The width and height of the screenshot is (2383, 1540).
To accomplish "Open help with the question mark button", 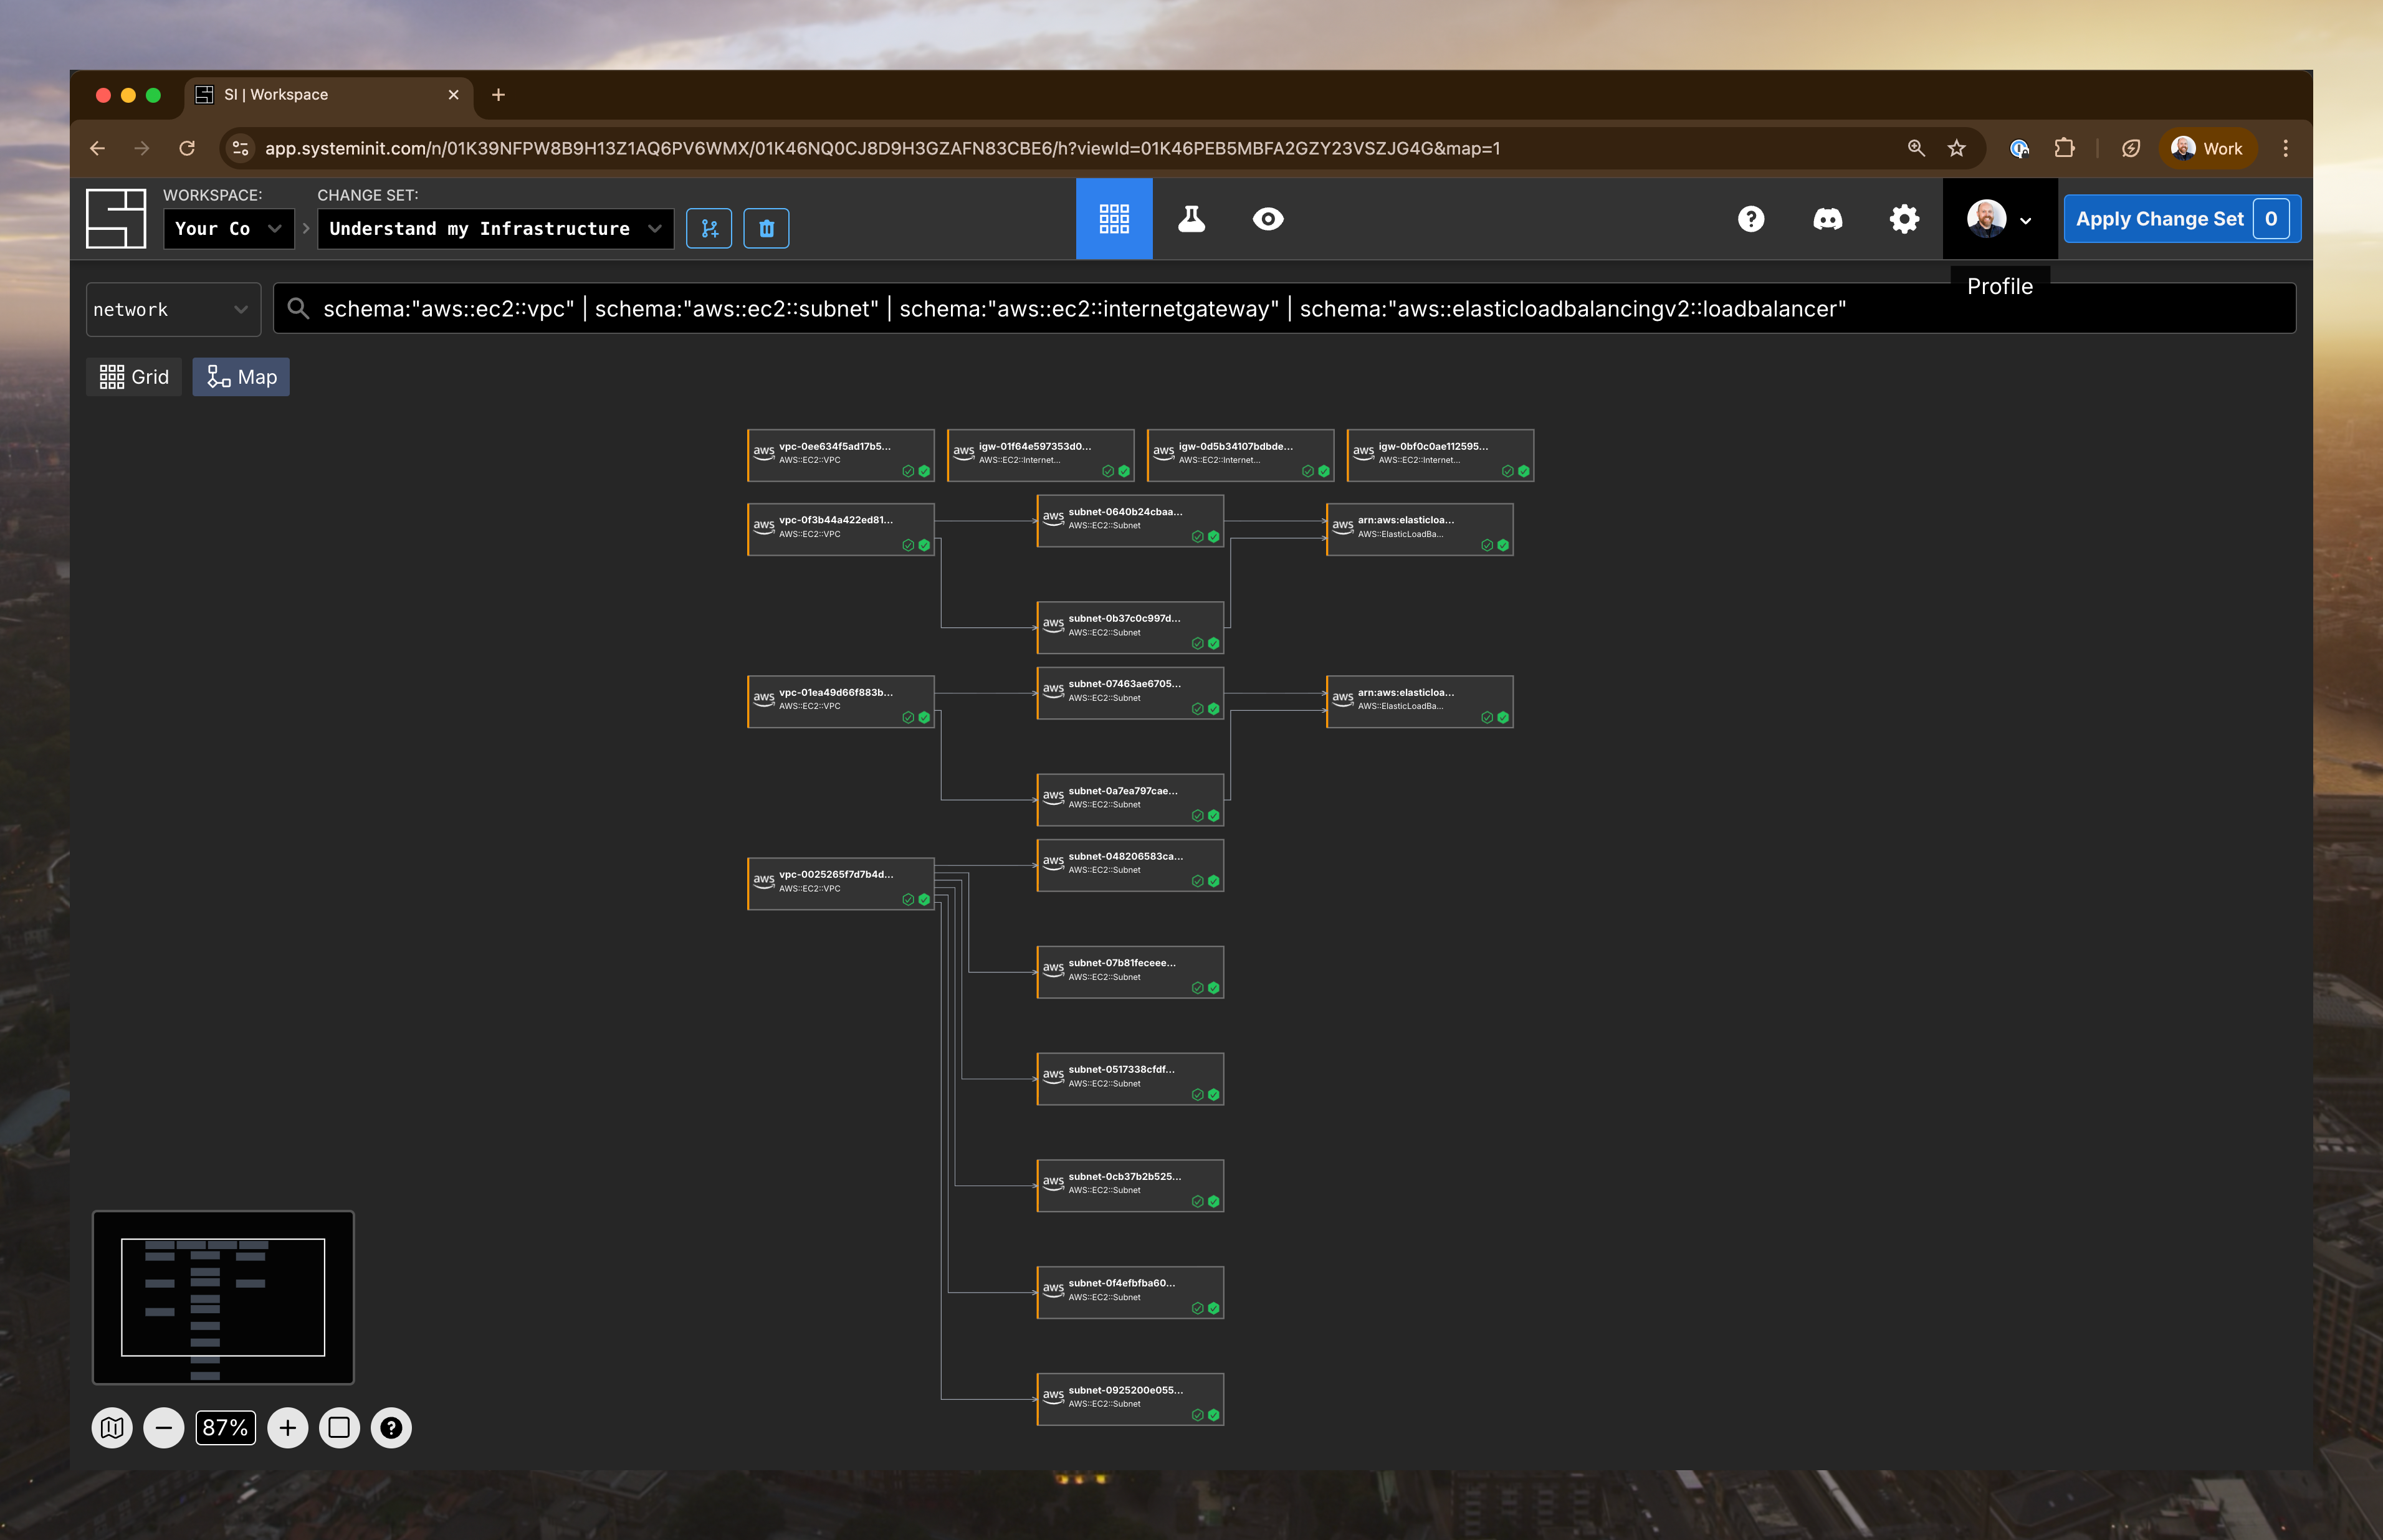I will point(1751,218).
